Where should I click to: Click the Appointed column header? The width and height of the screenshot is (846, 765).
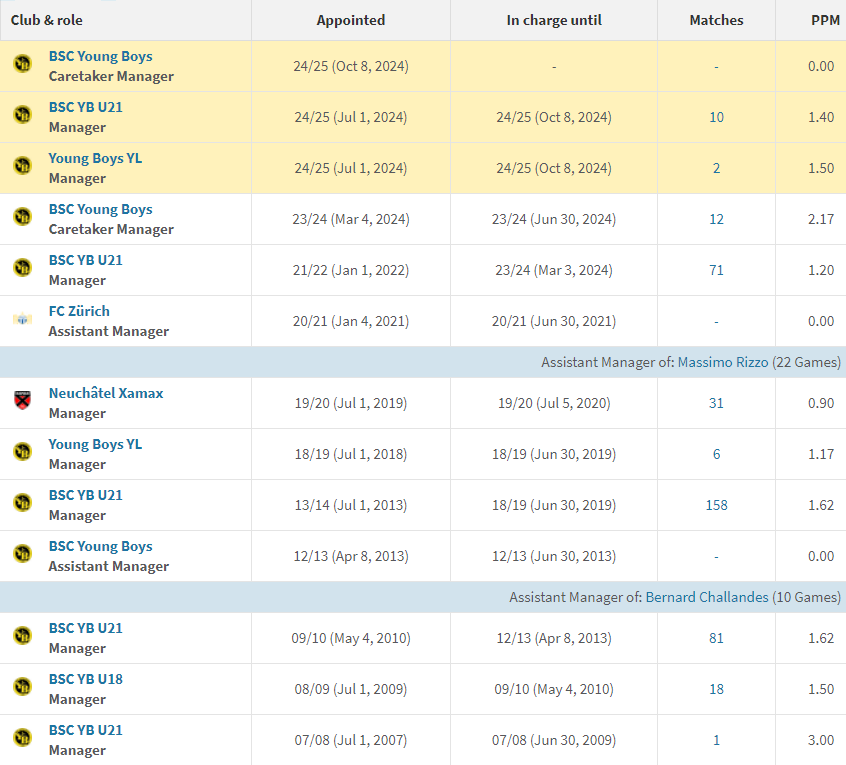[x=350, y=20]
